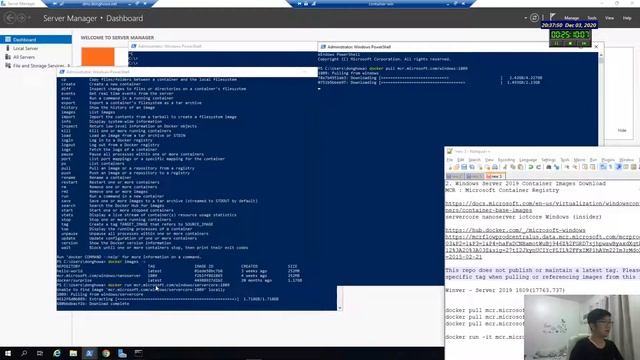Open the hub.docker.com microsoft-windows link

[x=515, y=230]
